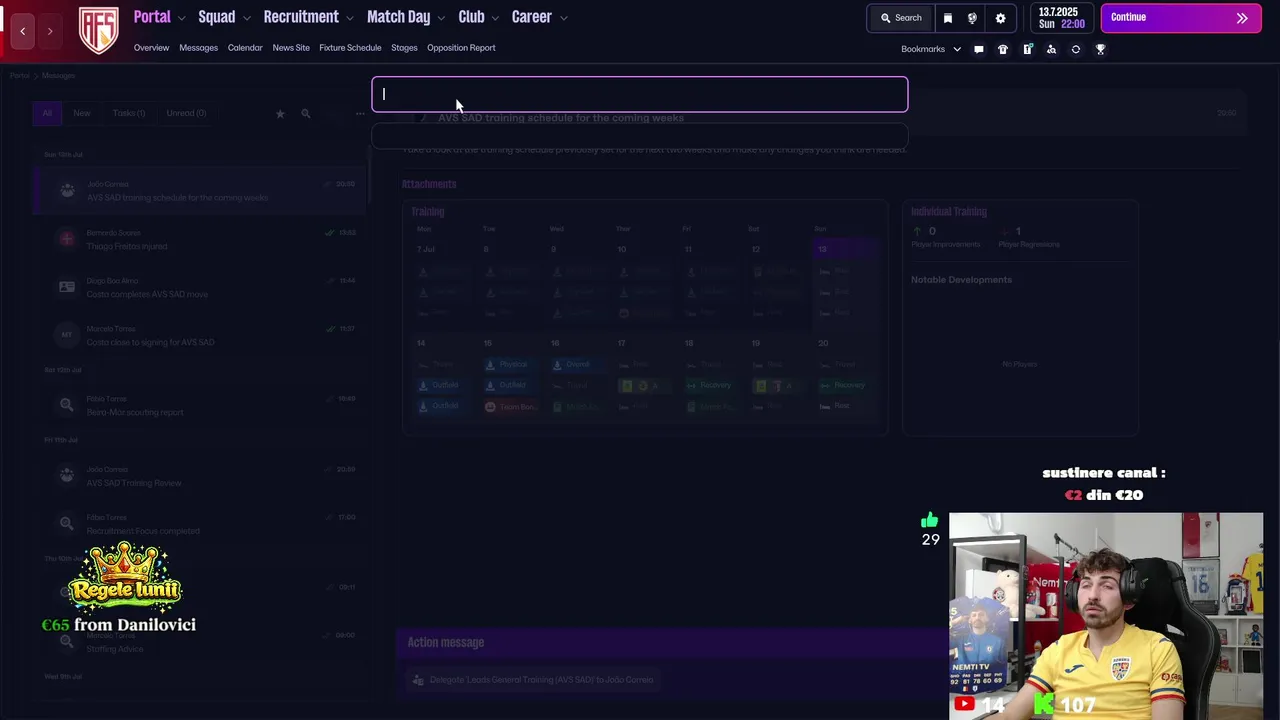This screenshot has height=720, width=1280.
Task: Open the Recruitment main menu
Action: [x=301, y=17]
